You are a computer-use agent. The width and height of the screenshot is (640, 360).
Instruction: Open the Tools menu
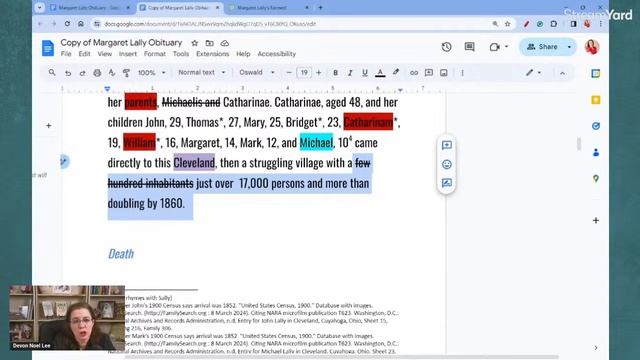pos(181,54)
